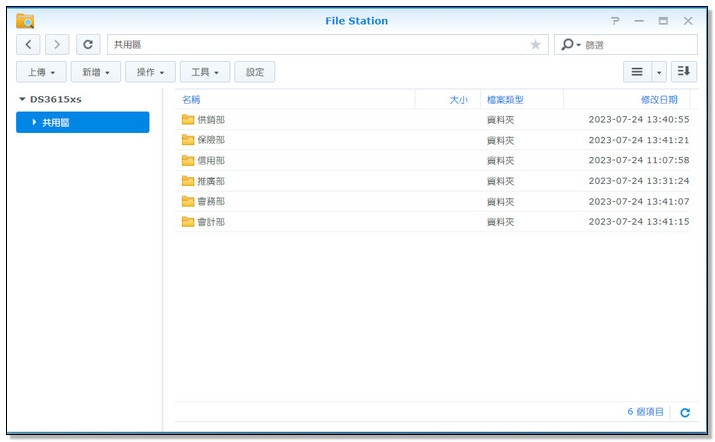Click the forward navigation arrow
The width and height of the screenshot is (715, 442).
tap(57, 45)
